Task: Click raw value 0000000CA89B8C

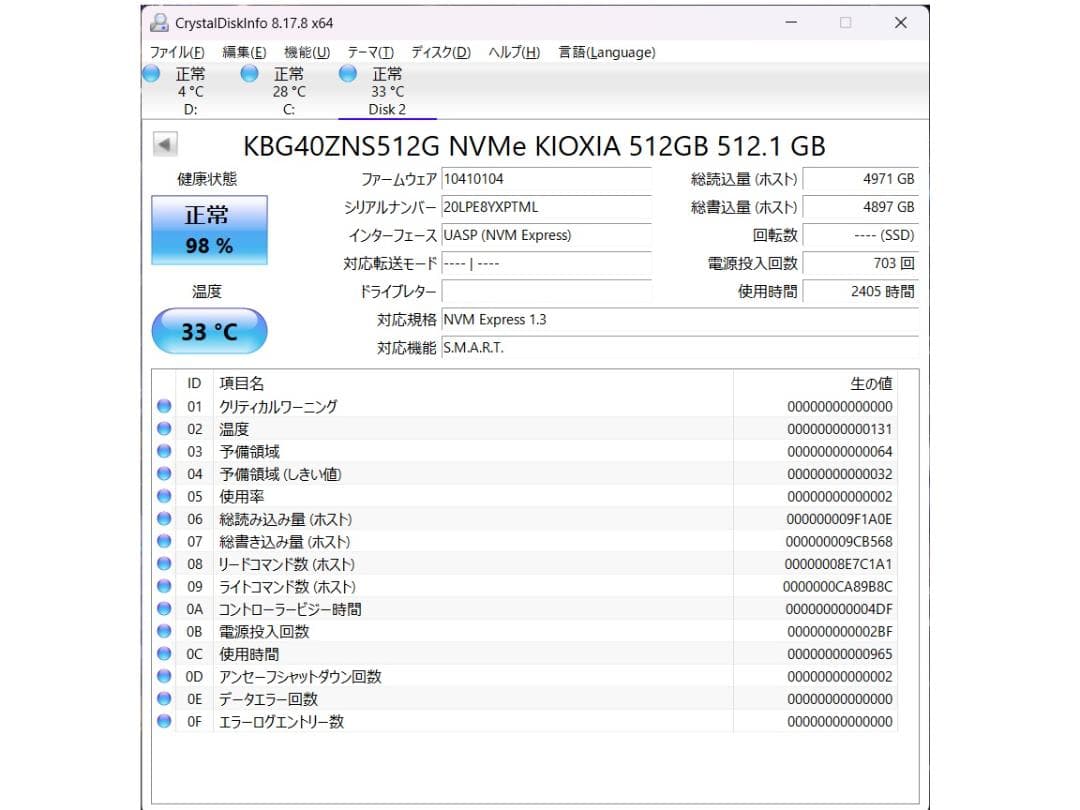Action: click(838, 587)
